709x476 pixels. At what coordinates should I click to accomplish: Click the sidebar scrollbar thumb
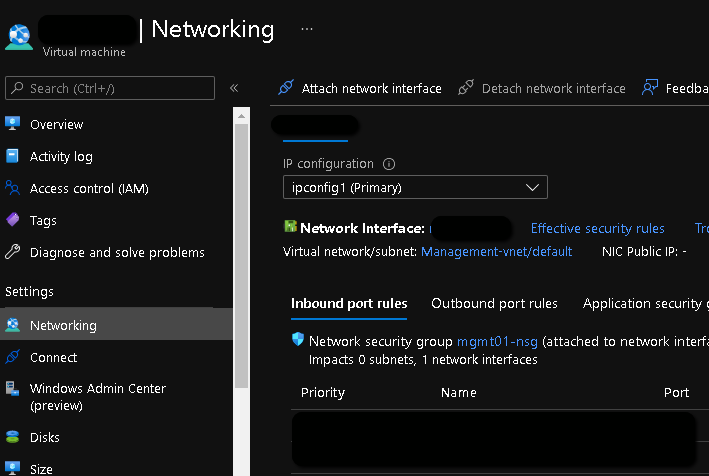(241, 255)
